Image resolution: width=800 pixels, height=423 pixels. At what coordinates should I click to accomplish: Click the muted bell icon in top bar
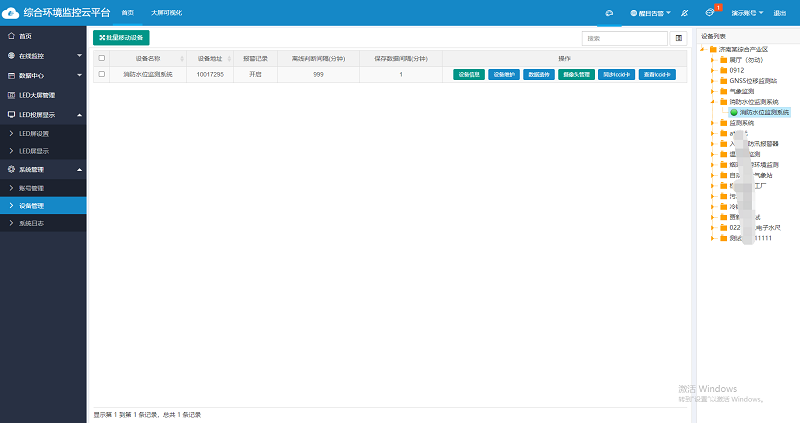tap(685, 13)
